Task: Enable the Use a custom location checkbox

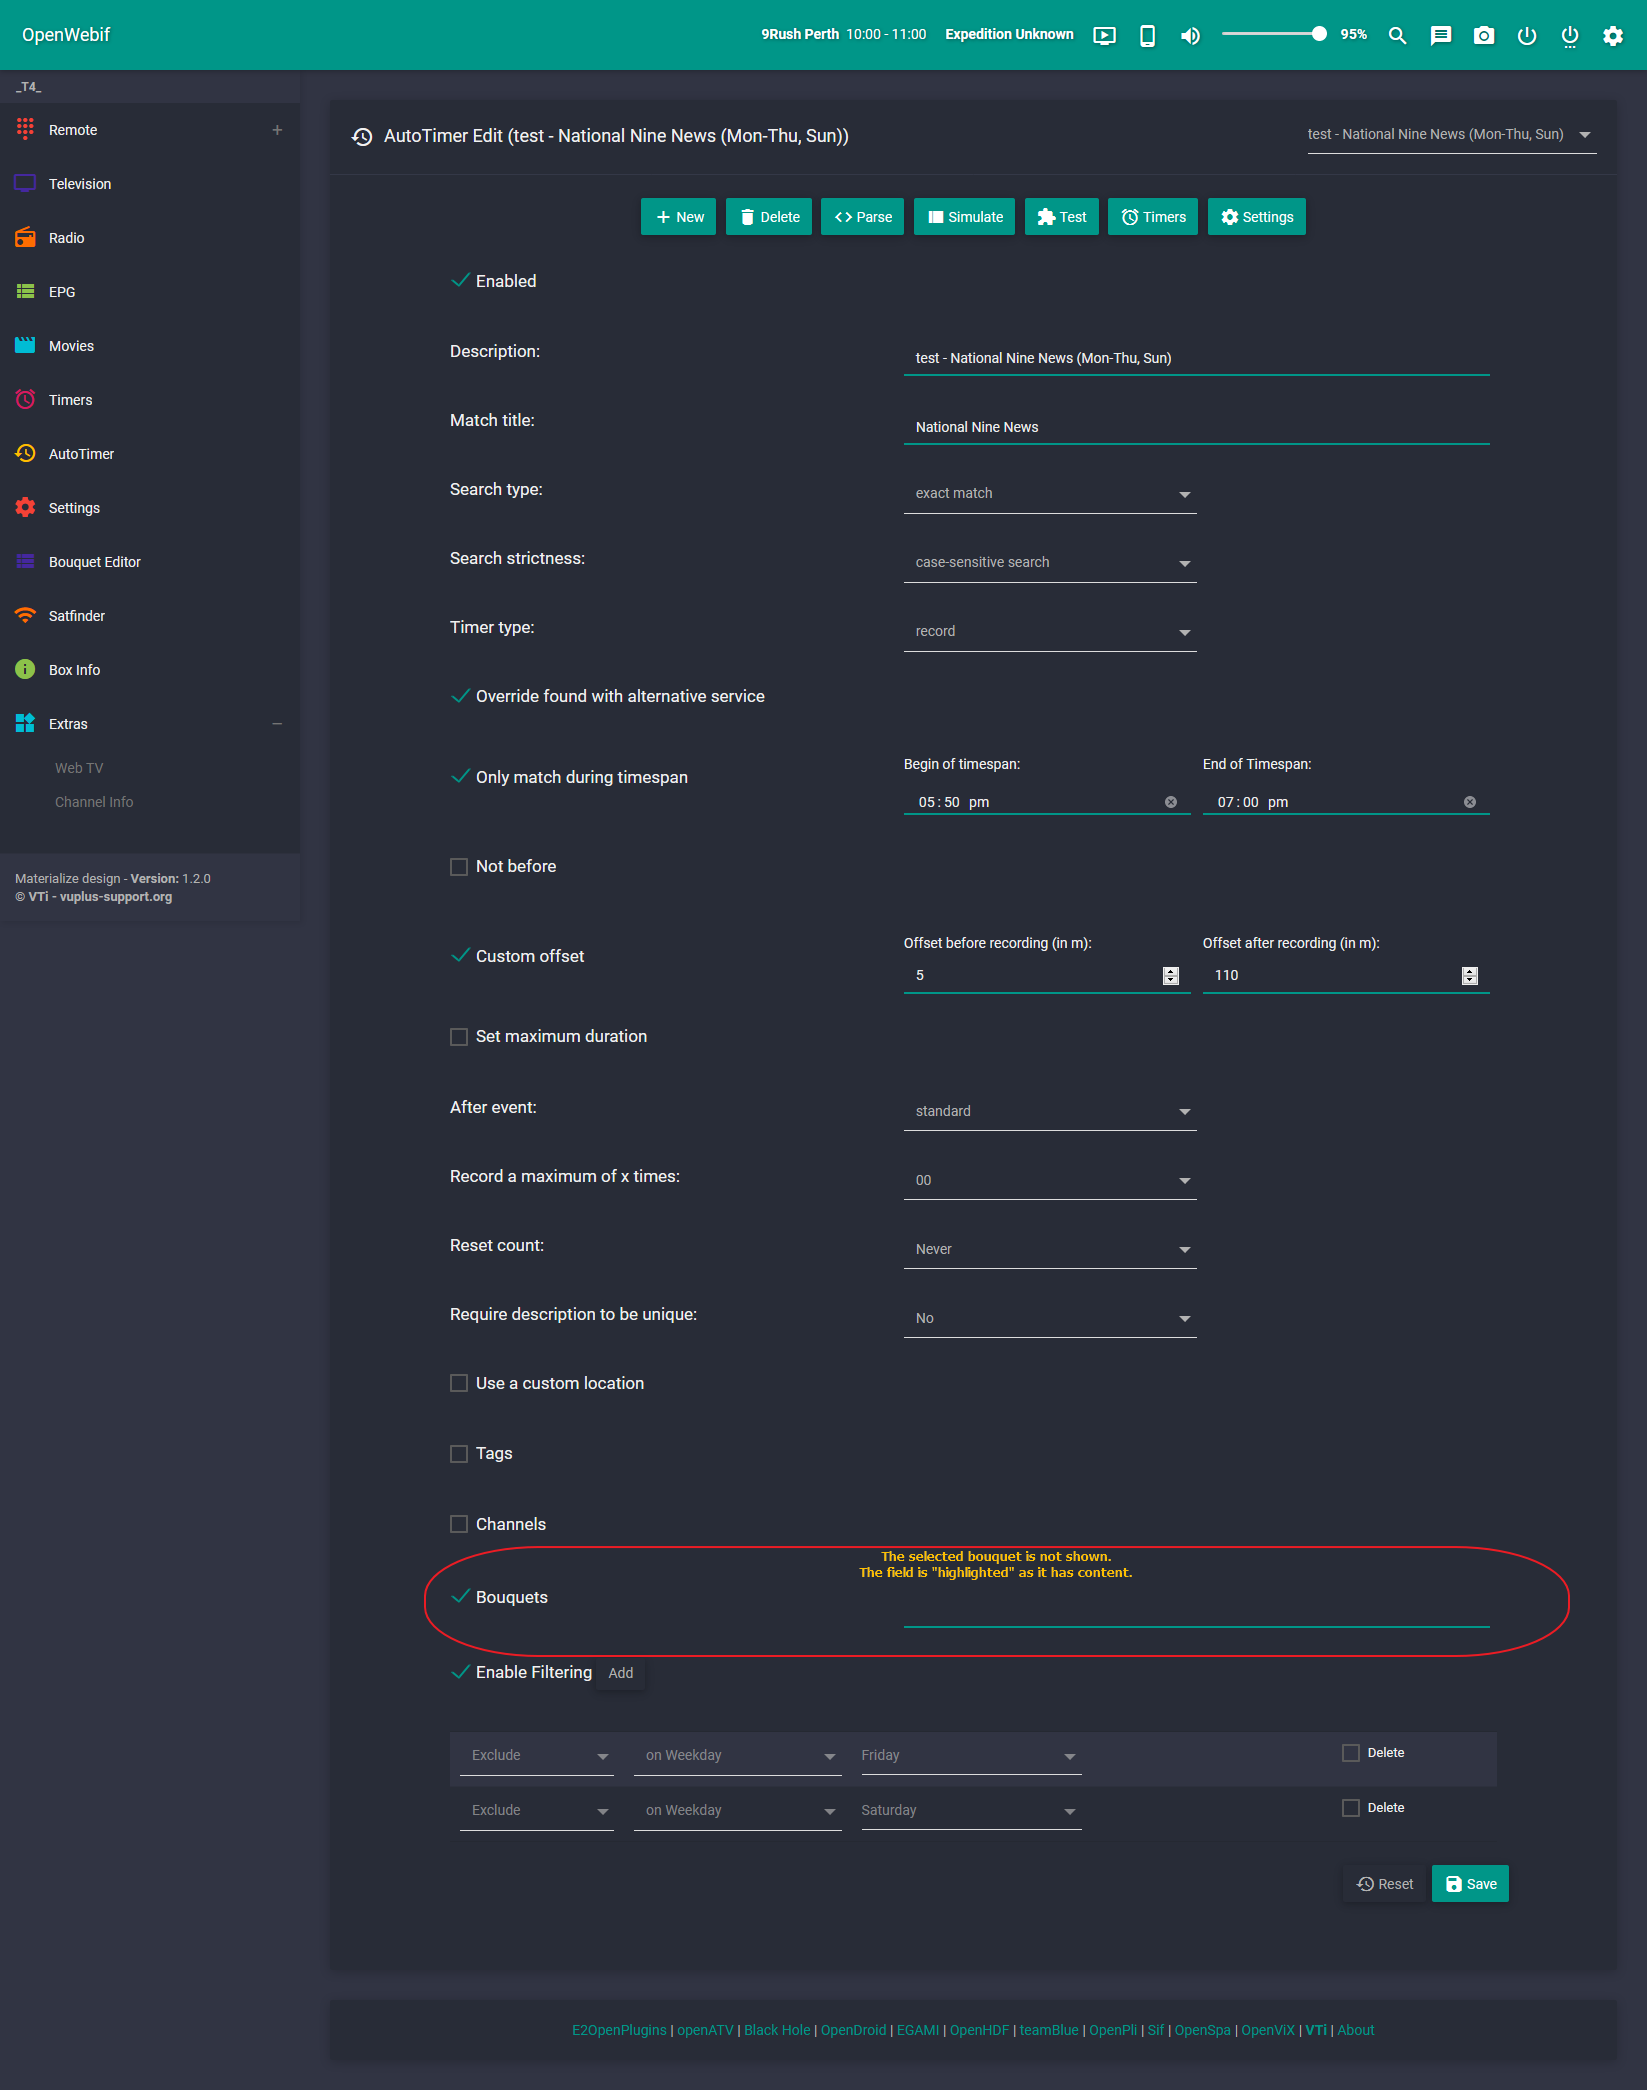Action: click(459, 1383)
